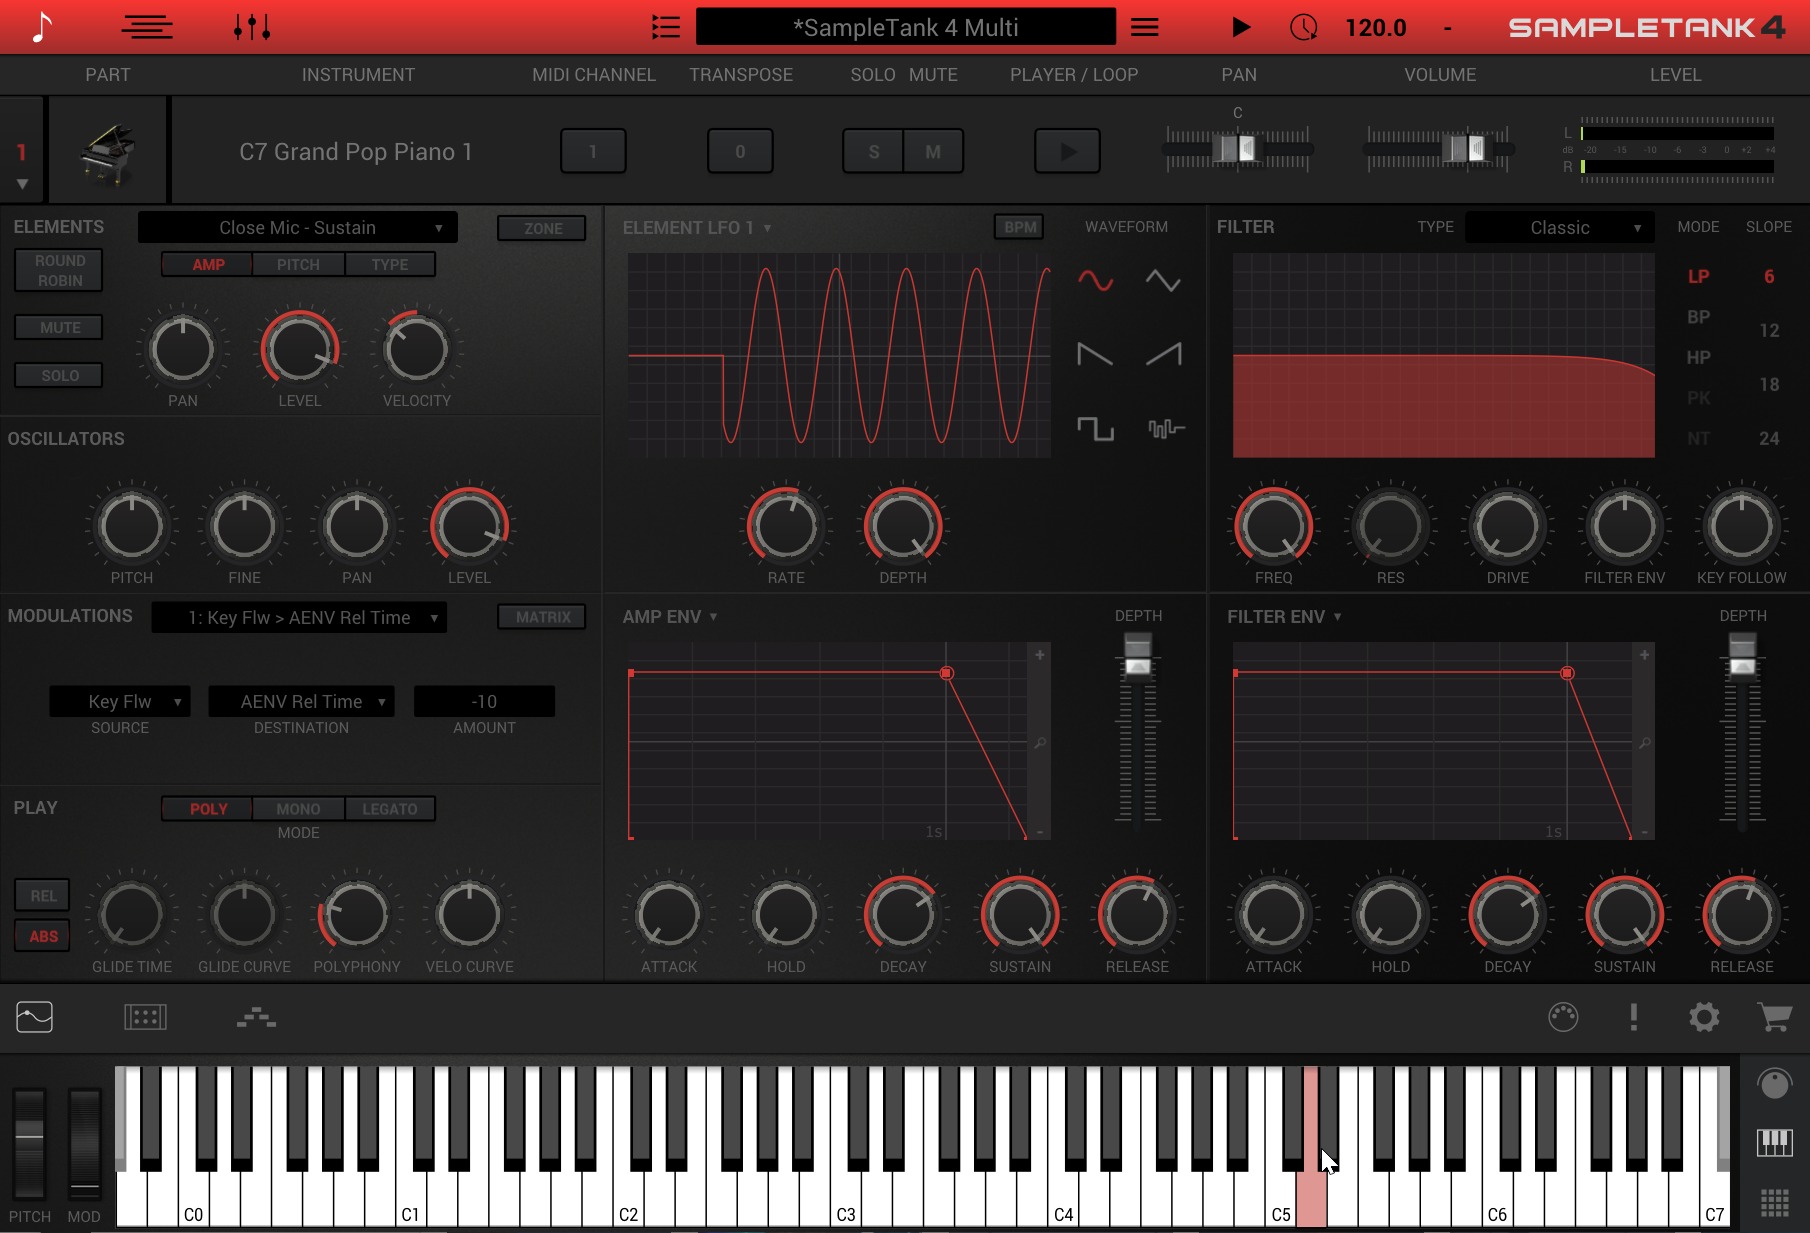
Task: Enable REL glide mode
Action: click(x=43, y=896)
